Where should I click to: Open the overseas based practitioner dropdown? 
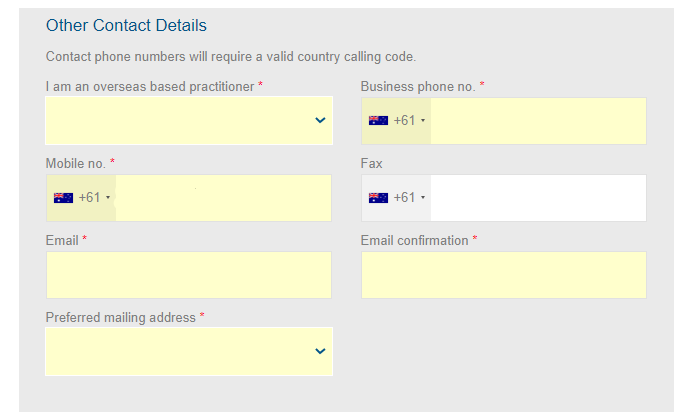coord(189,120)
